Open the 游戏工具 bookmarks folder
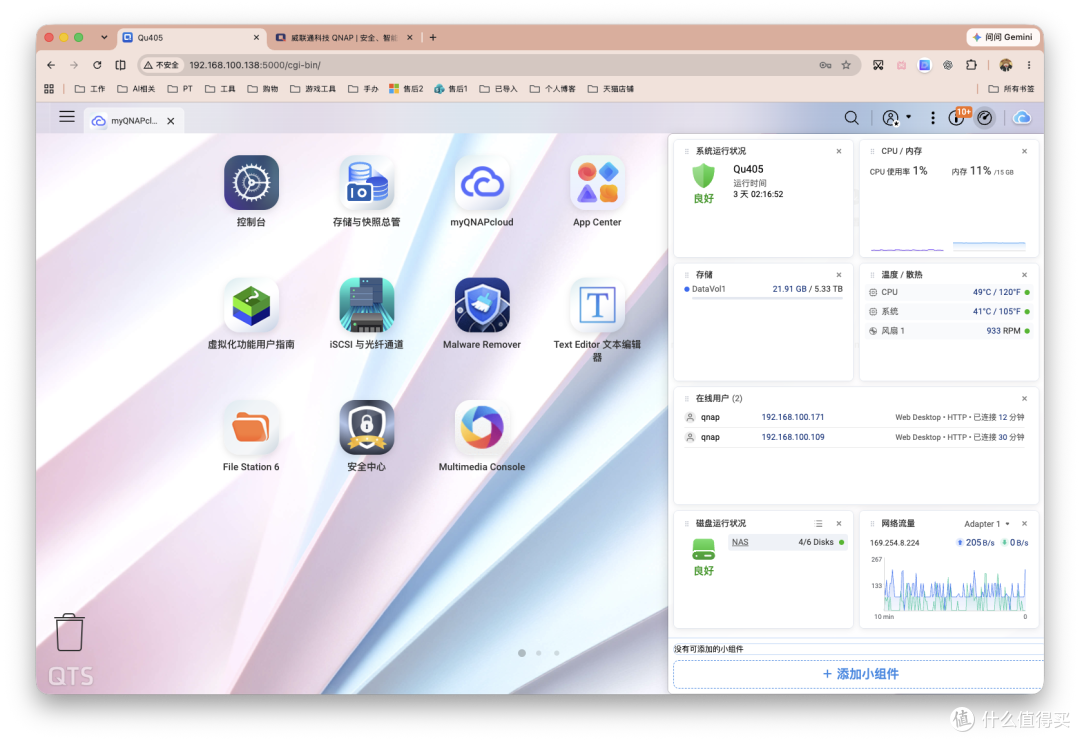Viewport: 1080px width, 742px height. 313,89
